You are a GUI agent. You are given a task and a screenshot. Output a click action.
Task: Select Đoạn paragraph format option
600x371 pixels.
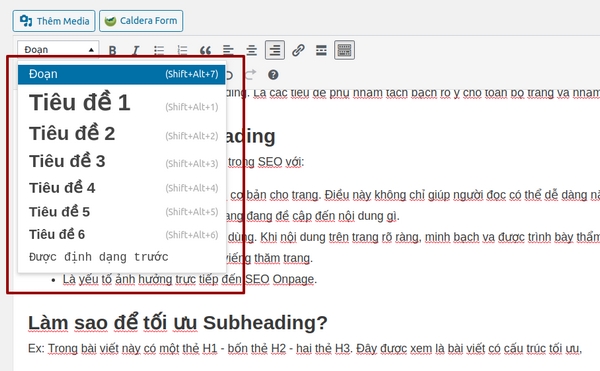[x=122, y=74]
